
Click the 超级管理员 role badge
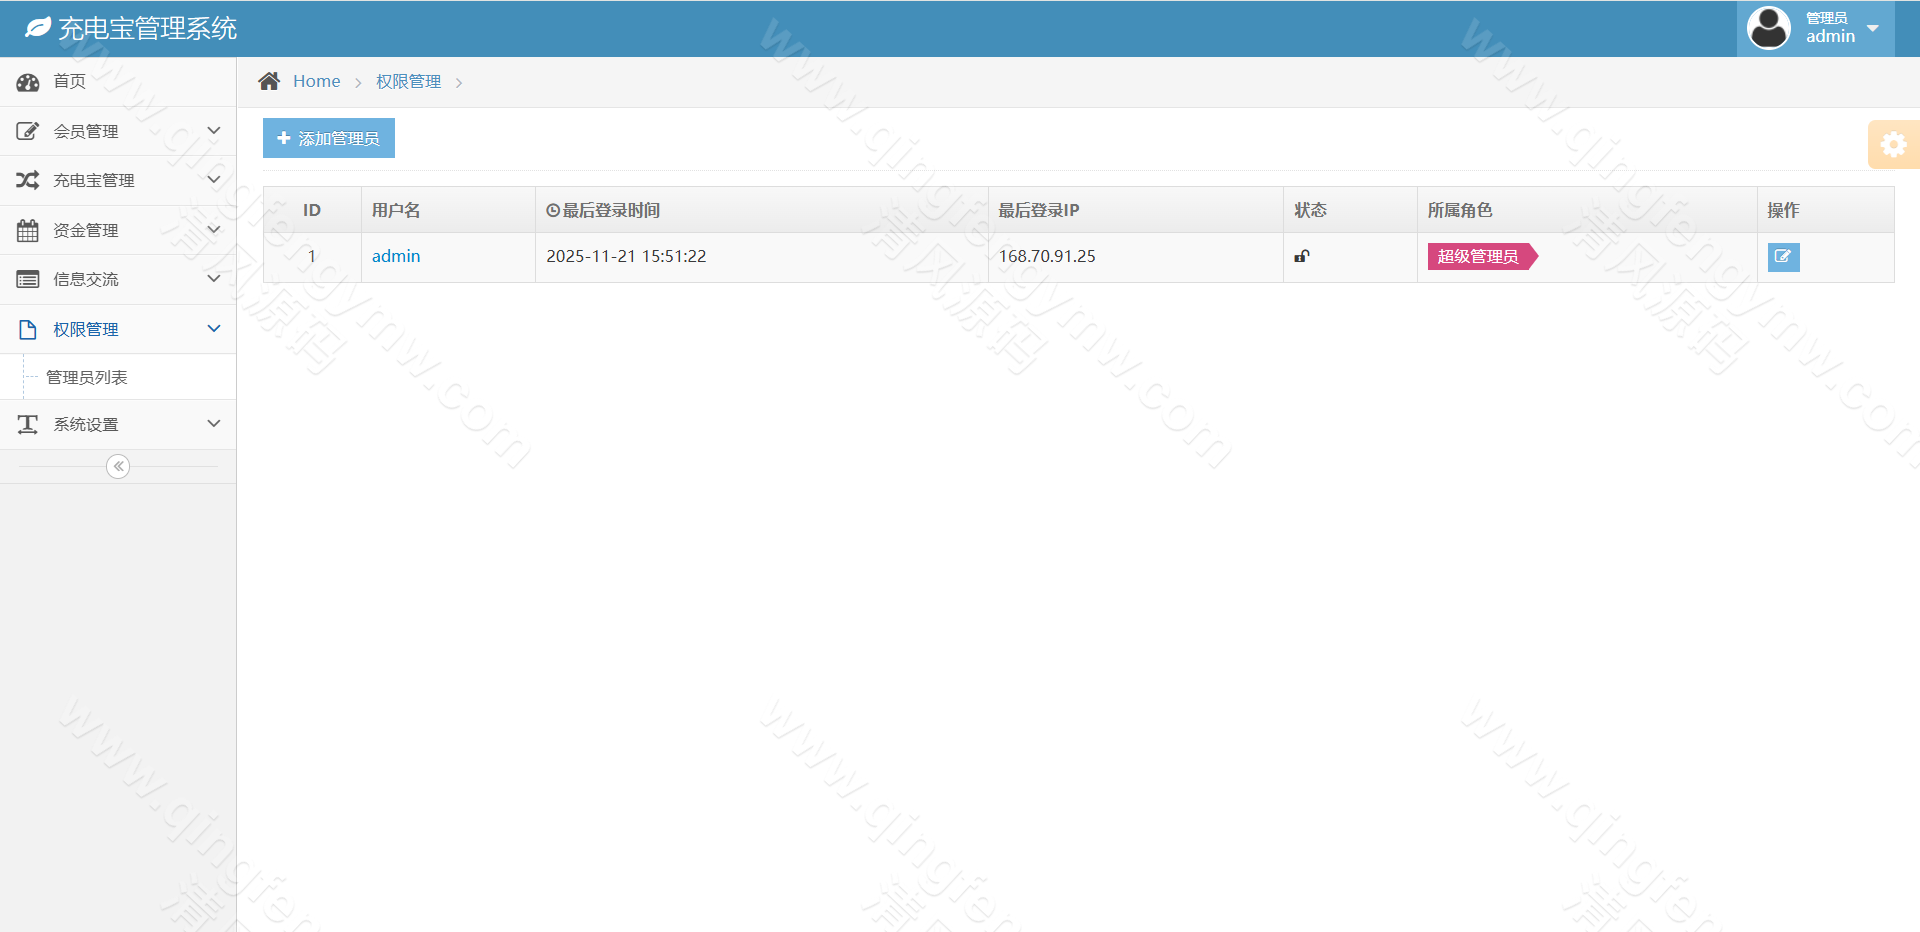pos(1478,256)
